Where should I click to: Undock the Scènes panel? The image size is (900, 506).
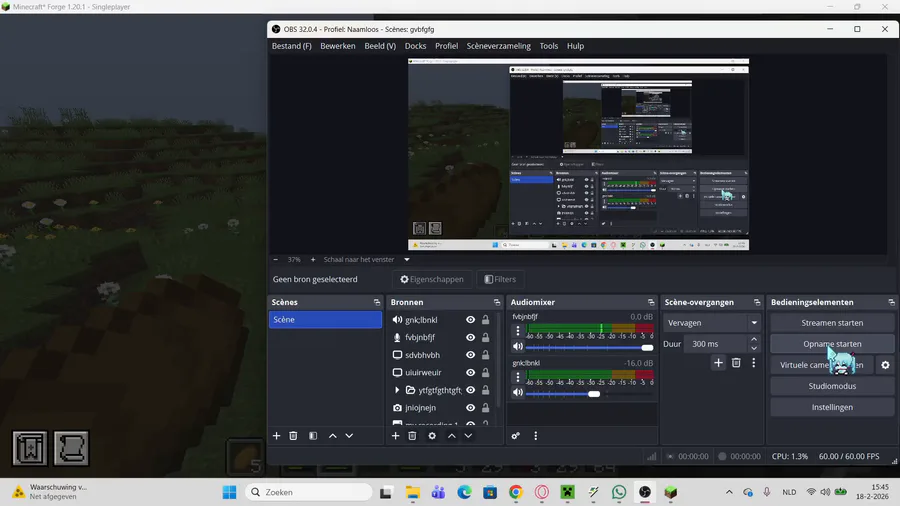[x=377, y=302]
